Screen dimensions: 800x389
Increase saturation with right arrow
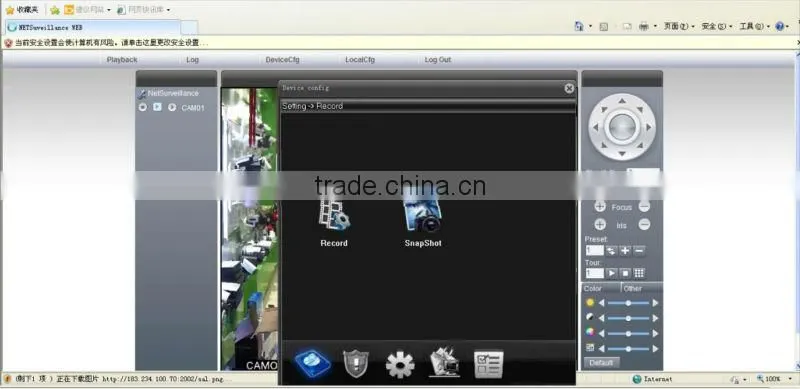point(655,333)
